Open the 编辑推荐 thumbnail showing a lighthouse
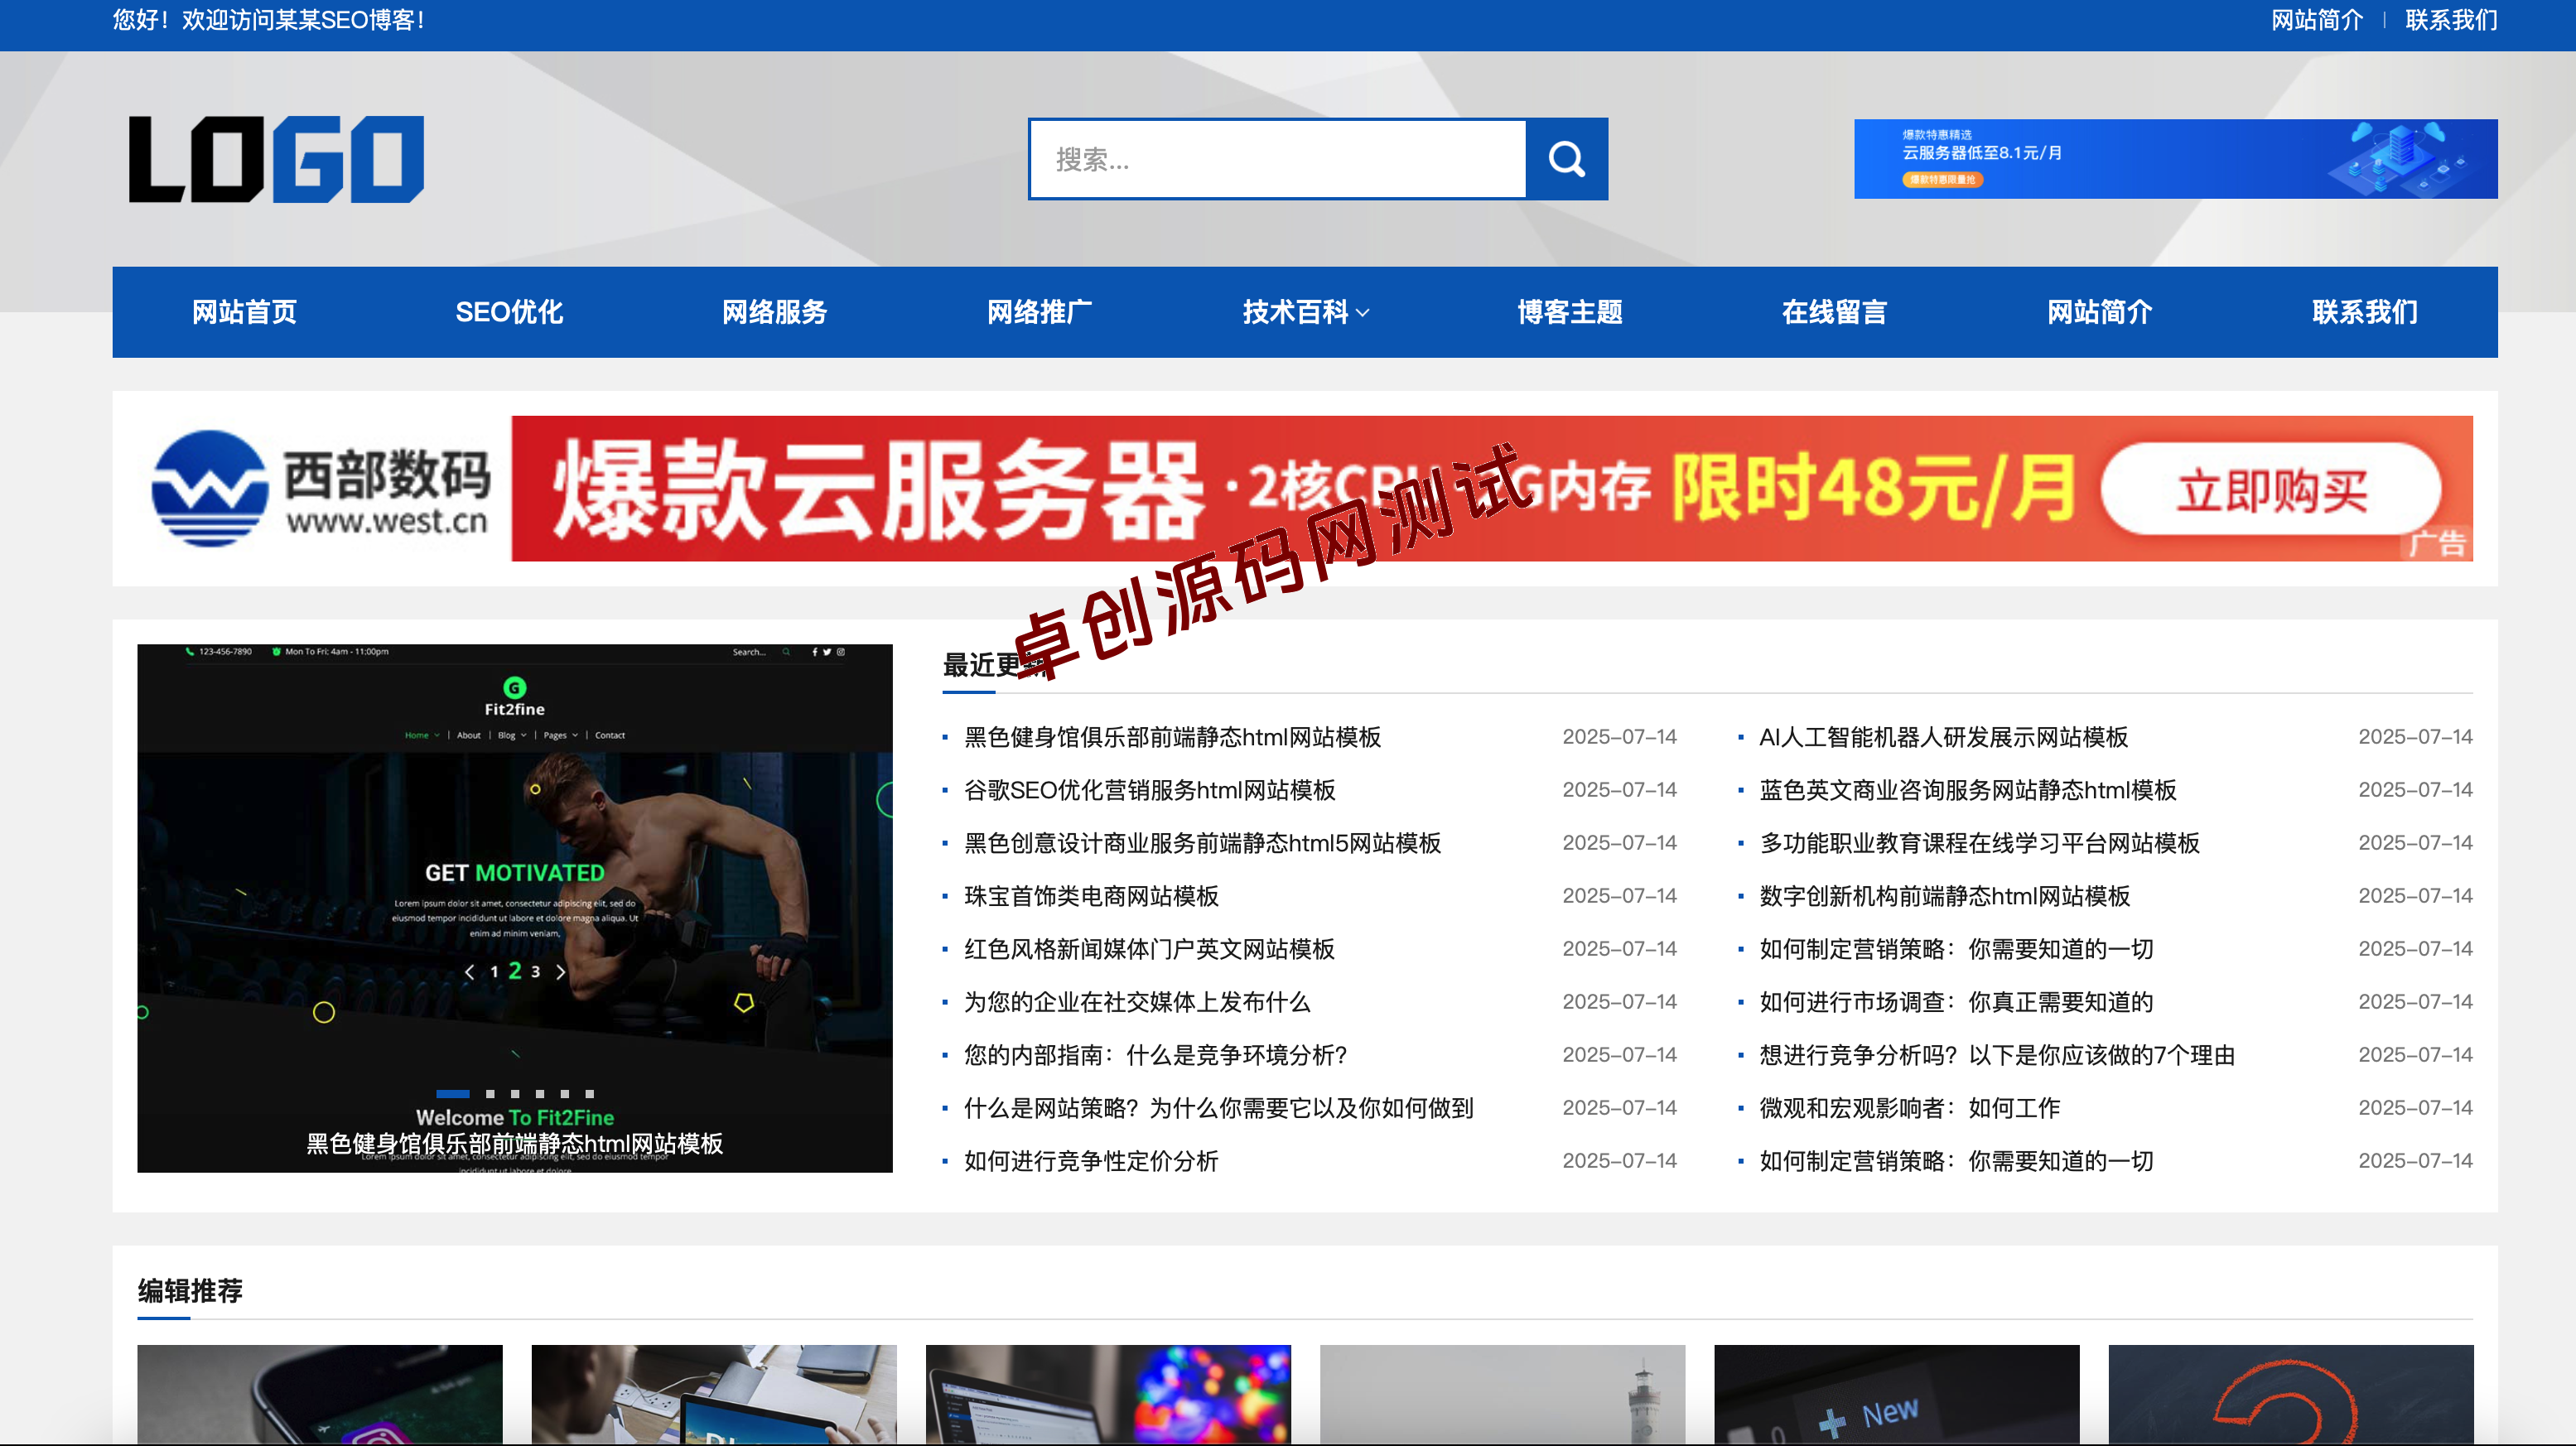Screen dimensions: 2576x1446 1502,1394
